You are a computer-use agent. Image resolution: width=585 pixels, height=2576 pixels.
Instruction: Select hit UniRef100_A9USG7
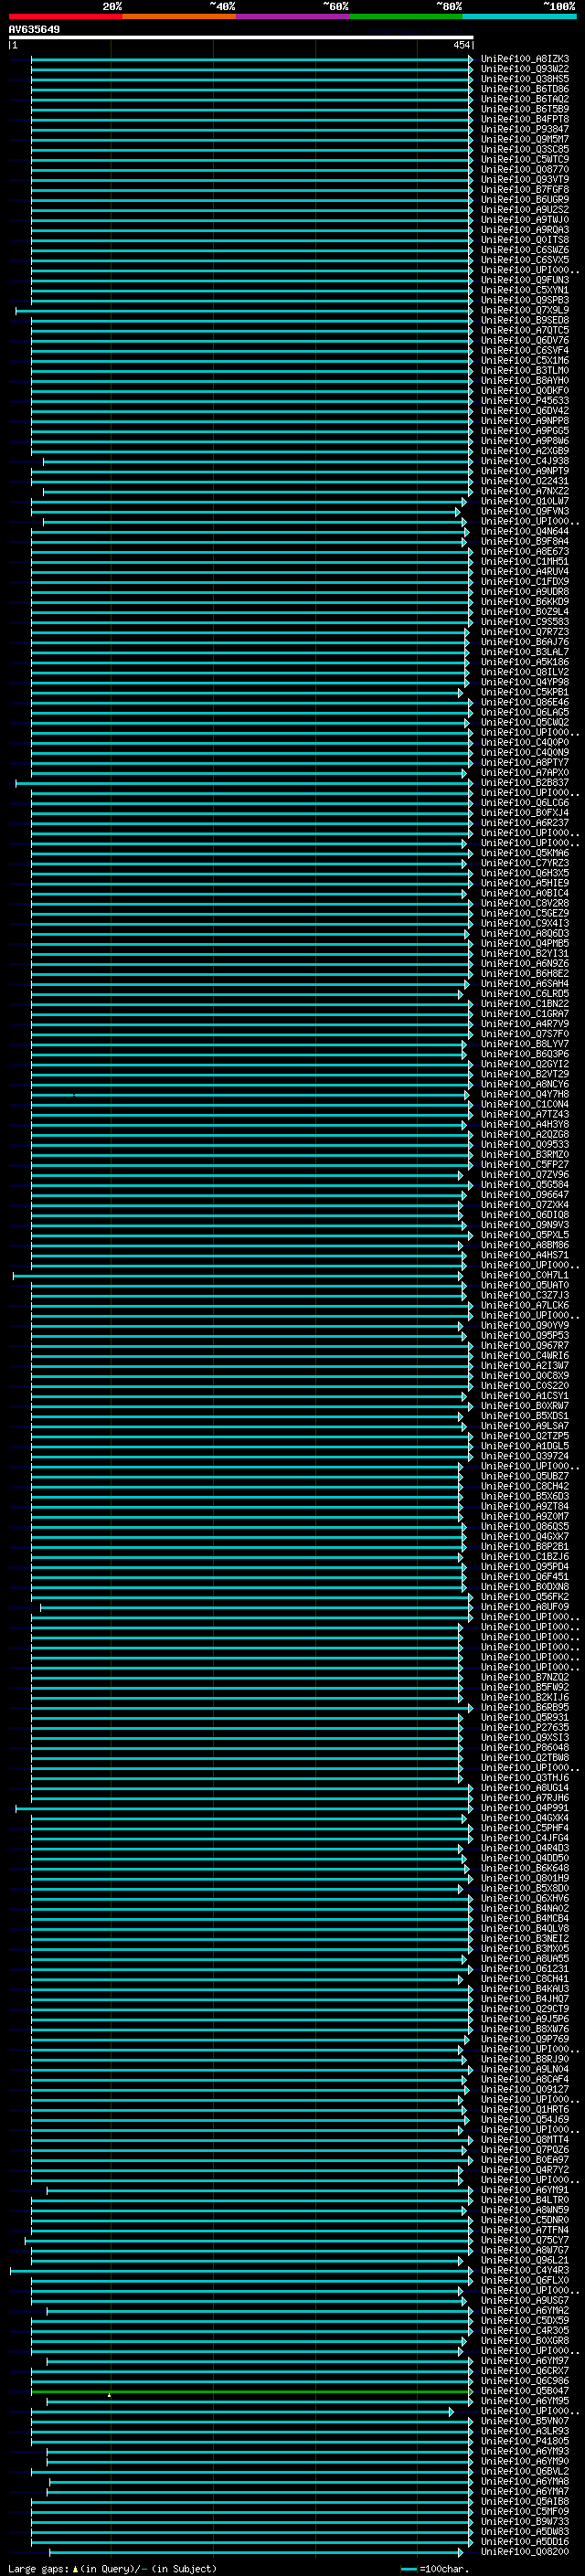coord(525,2300)
